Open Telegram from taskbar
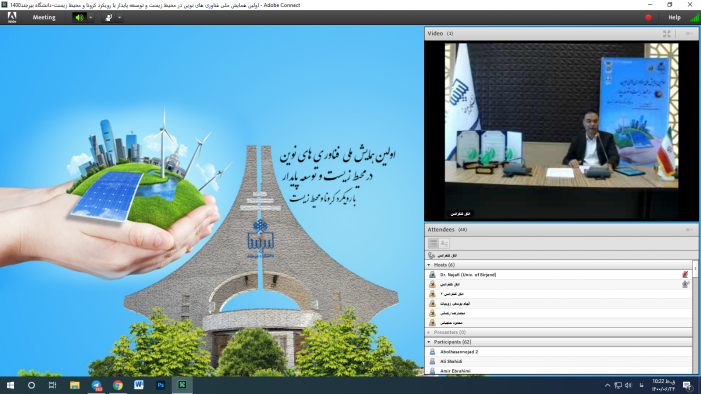Image resolution: width=701 pixels, height=394 pixels. (96, 385)
